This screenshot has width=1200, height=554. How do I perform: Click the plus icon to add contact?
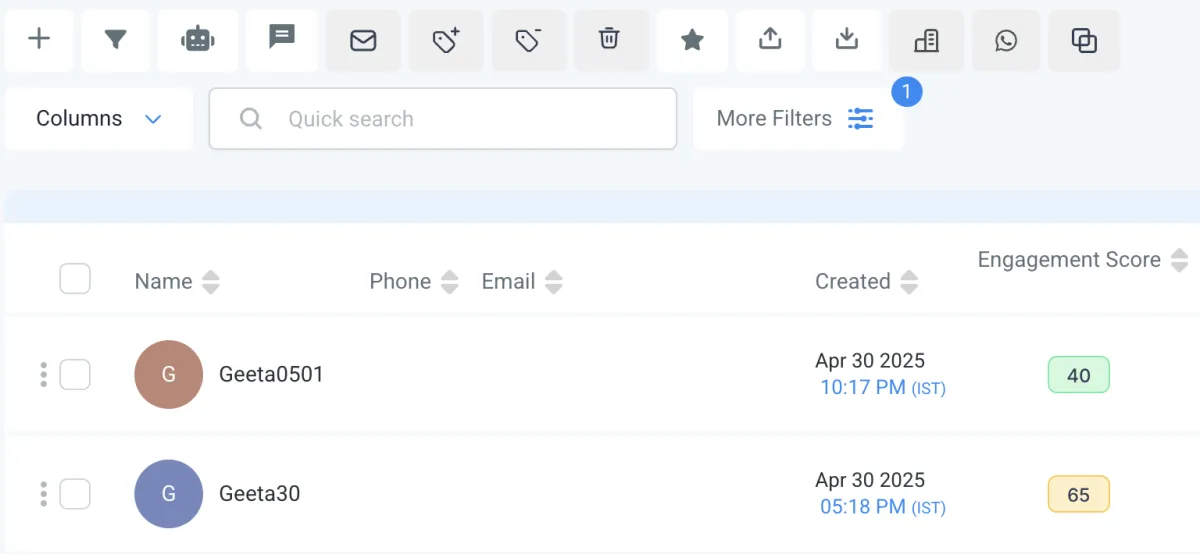point(39,40)
